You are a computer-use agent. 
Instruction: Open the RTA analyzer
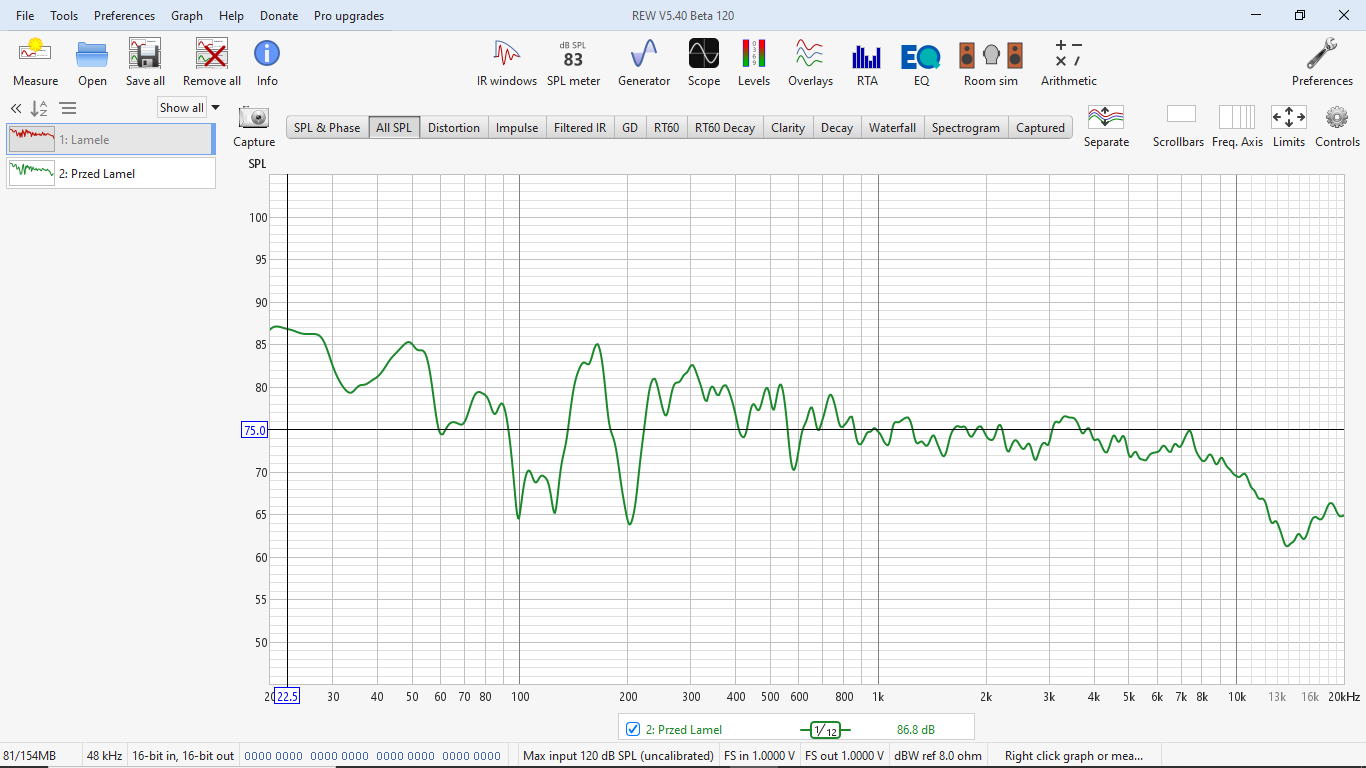(x=866, y=54)
